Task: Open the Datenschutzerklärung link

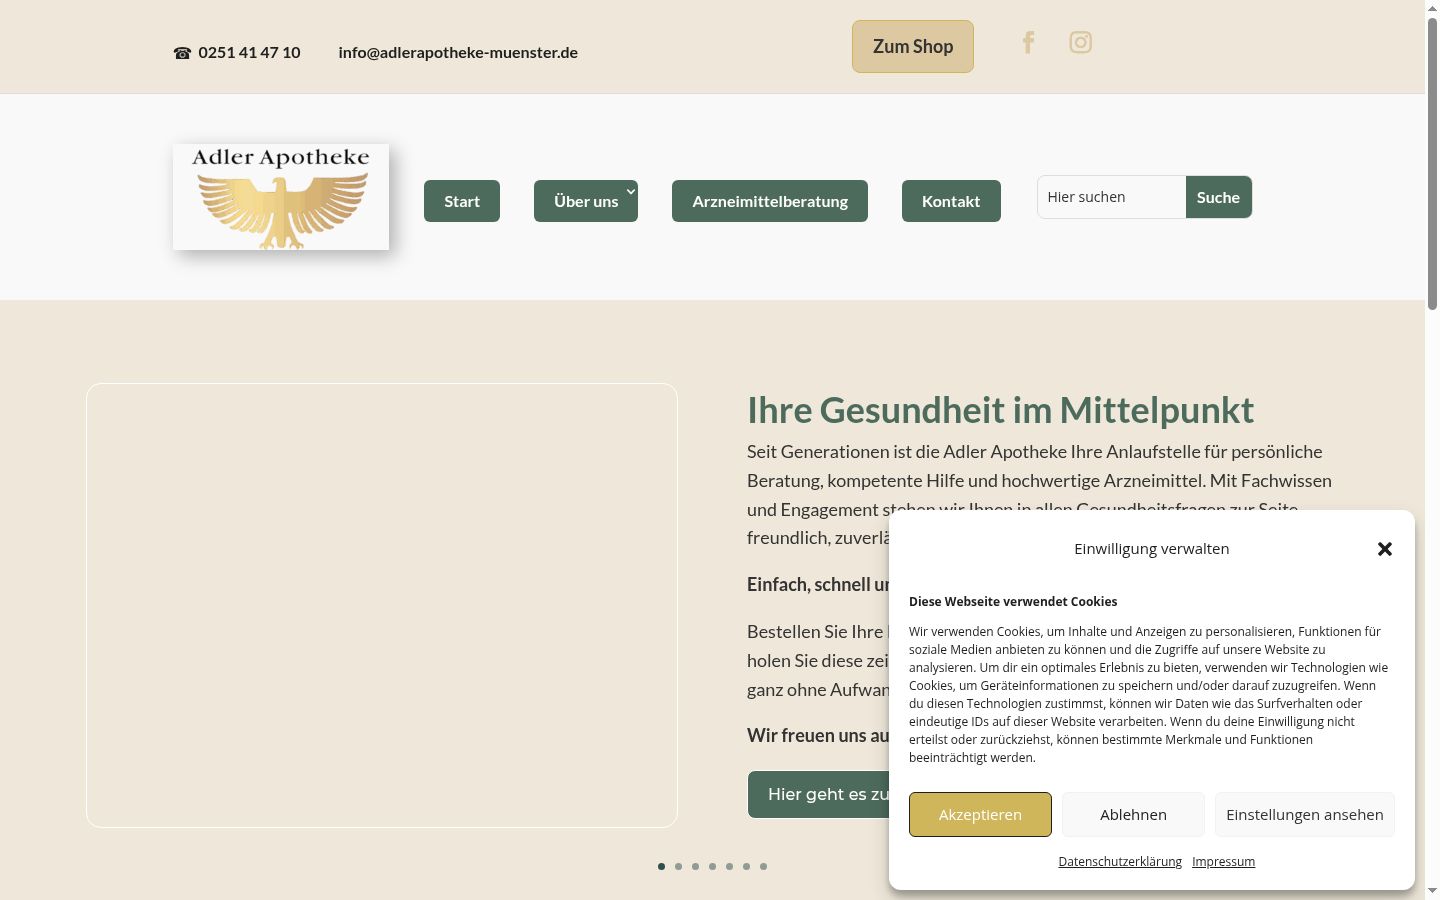Action: pos(1120,861)
